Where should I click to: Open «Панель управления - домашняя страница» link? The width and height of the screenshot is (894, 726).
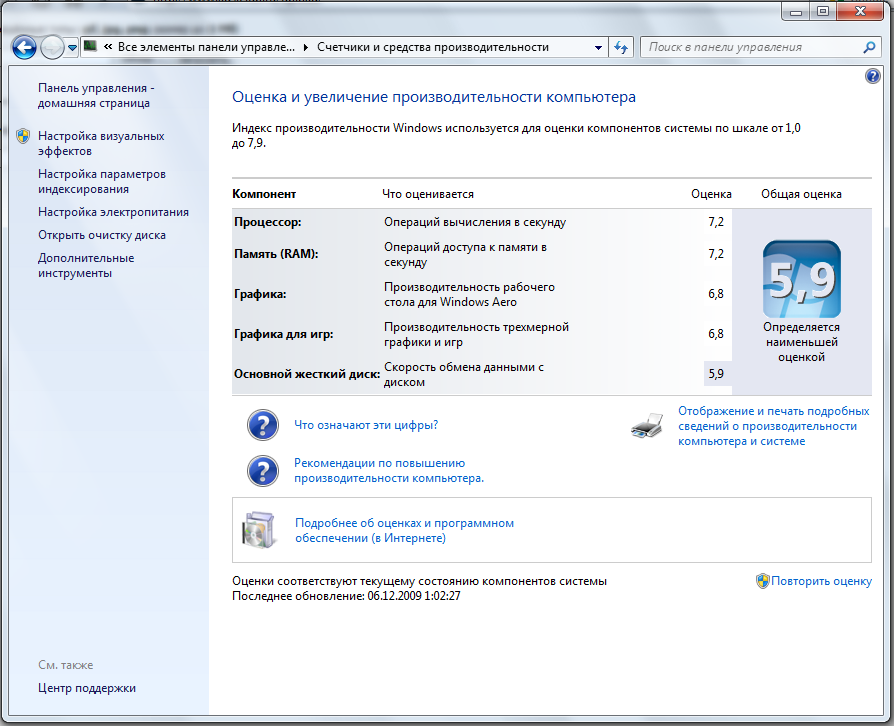(x=96, y=95)
